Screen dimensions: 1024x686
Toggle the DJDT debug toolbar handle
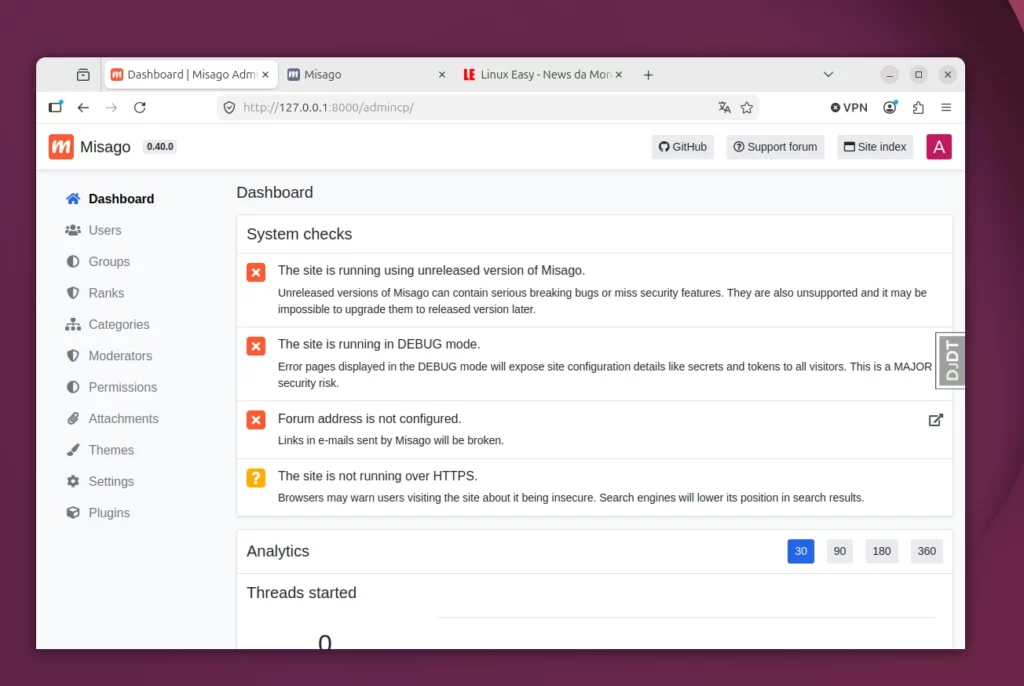[x=950, y=361]
